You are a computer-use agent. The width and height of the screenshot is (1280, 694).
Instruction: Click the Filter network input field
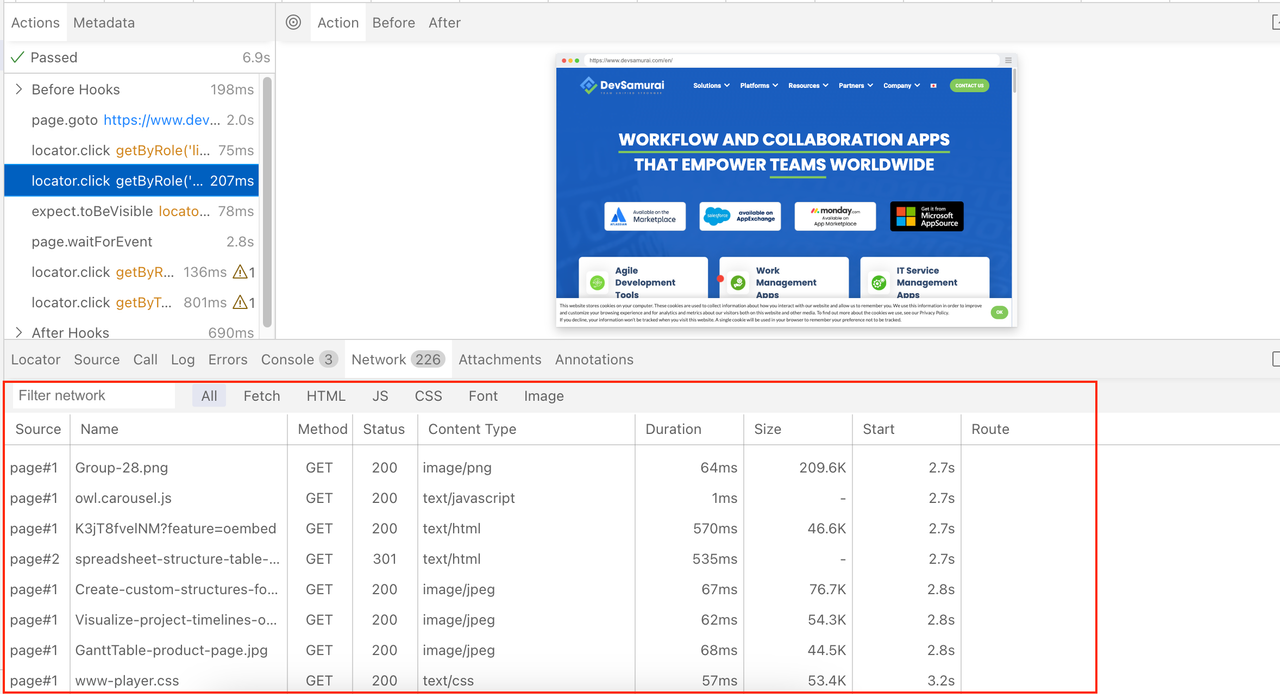click(x=95, y=395)
